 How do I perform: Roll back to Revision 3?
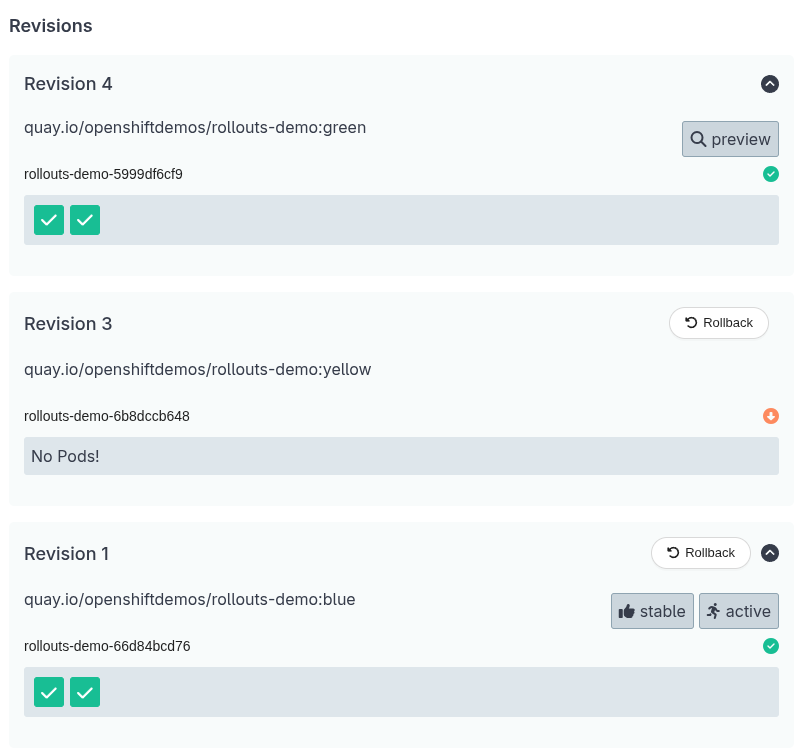[718, 323]
